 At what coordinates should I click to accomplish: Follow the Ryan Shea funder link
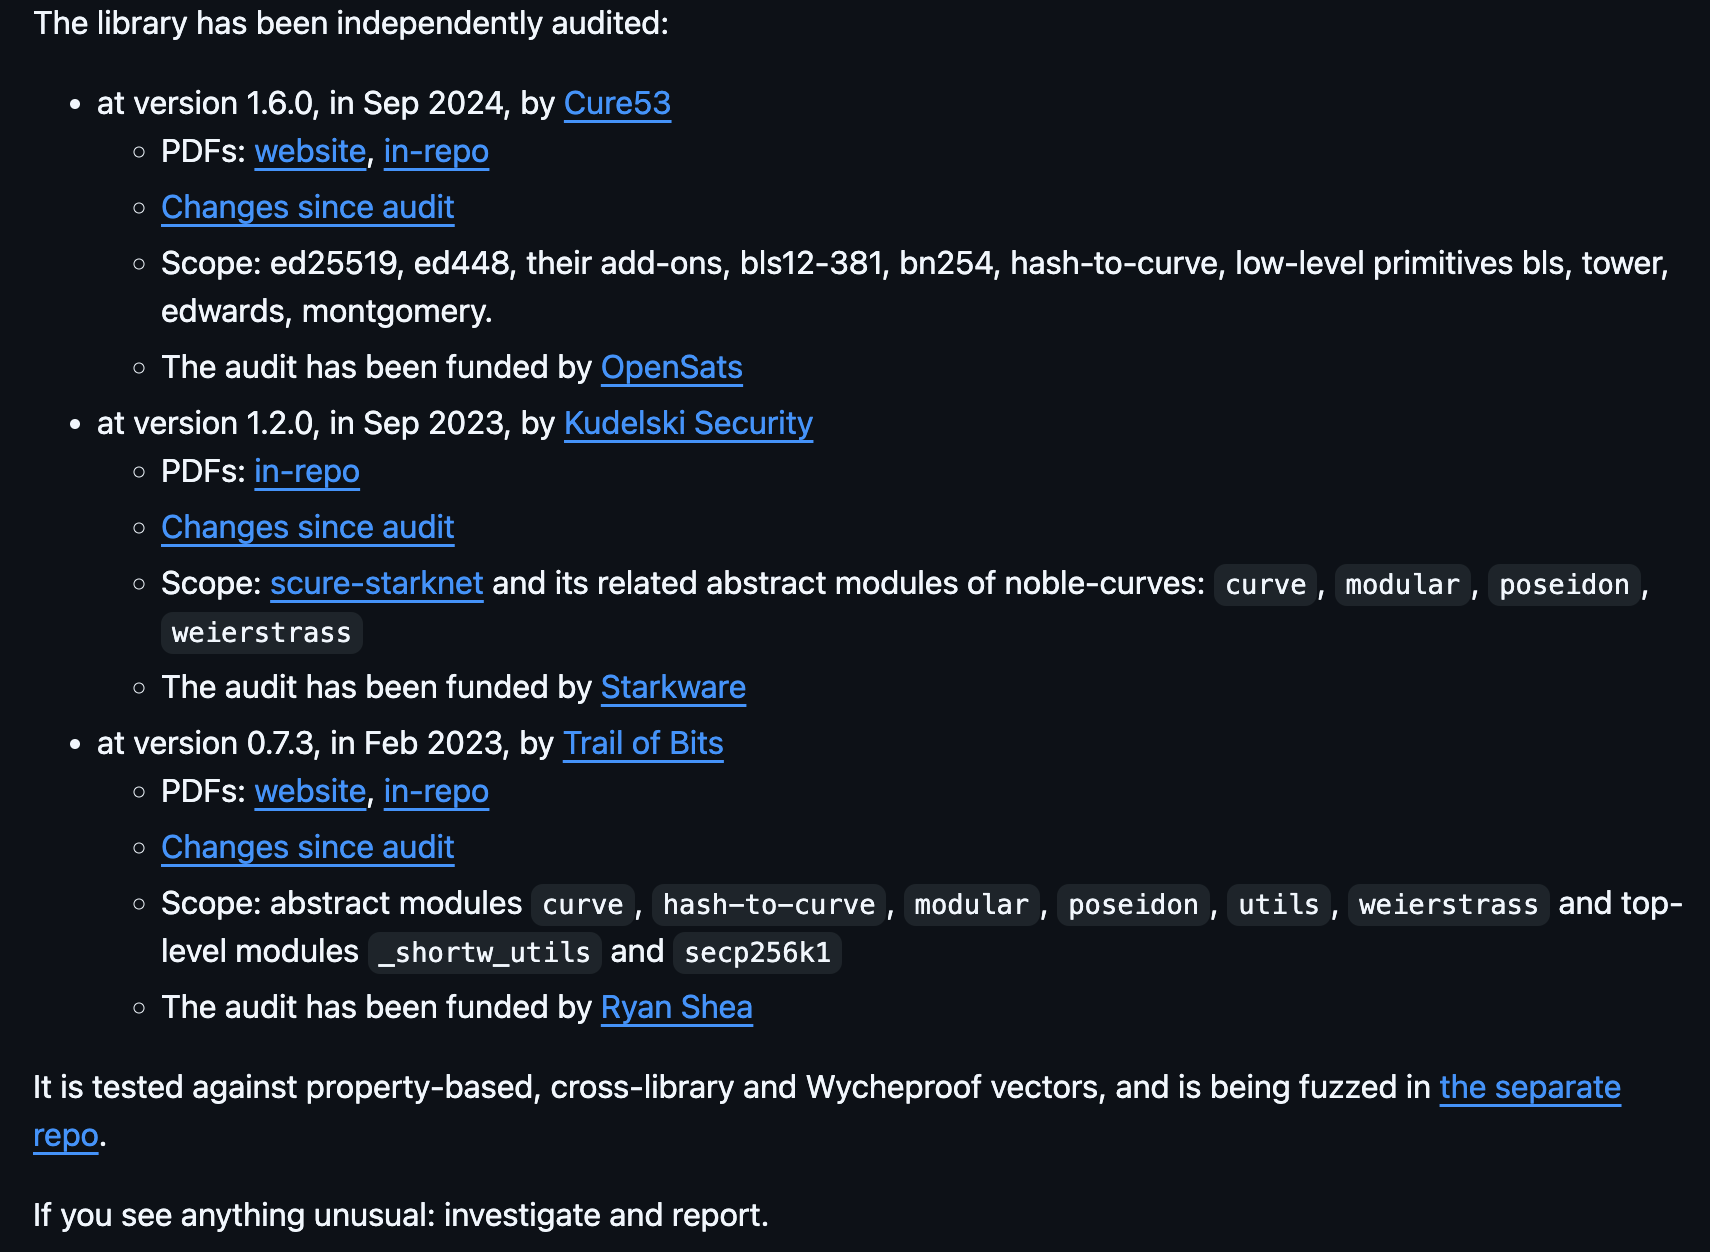(676, 1007)
